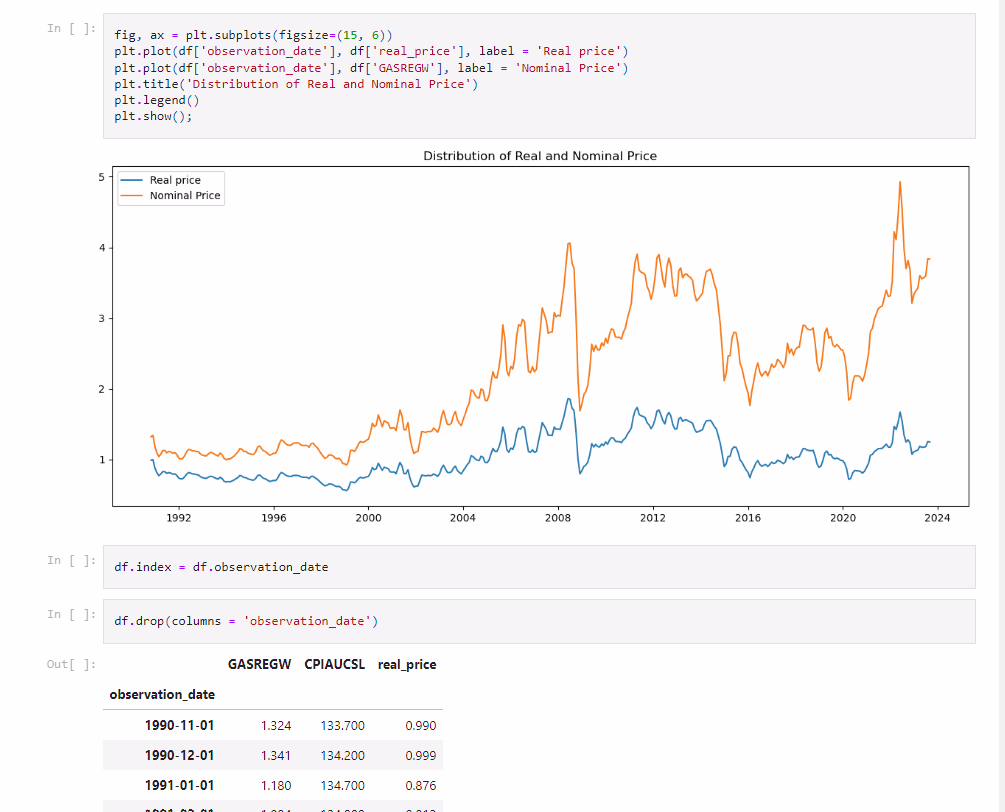This screenshot has height=812, width=1005.
Task: Click the 2024 tick label on the x-axis
Action: (x=937, y=517)
